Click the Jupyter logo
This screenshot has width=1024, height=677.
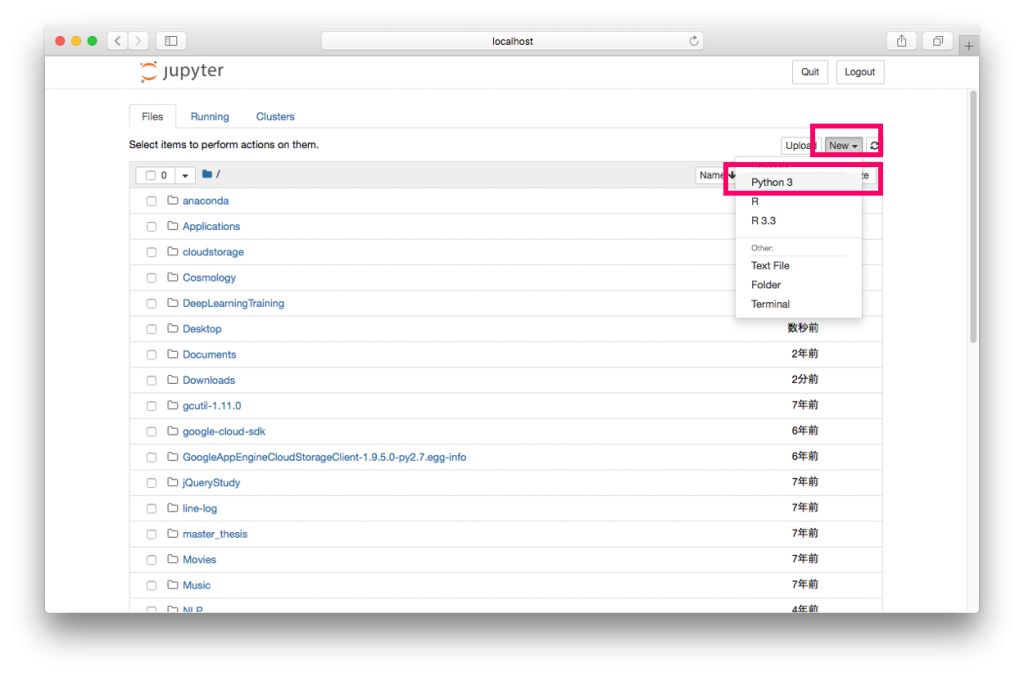pos(182,72)
